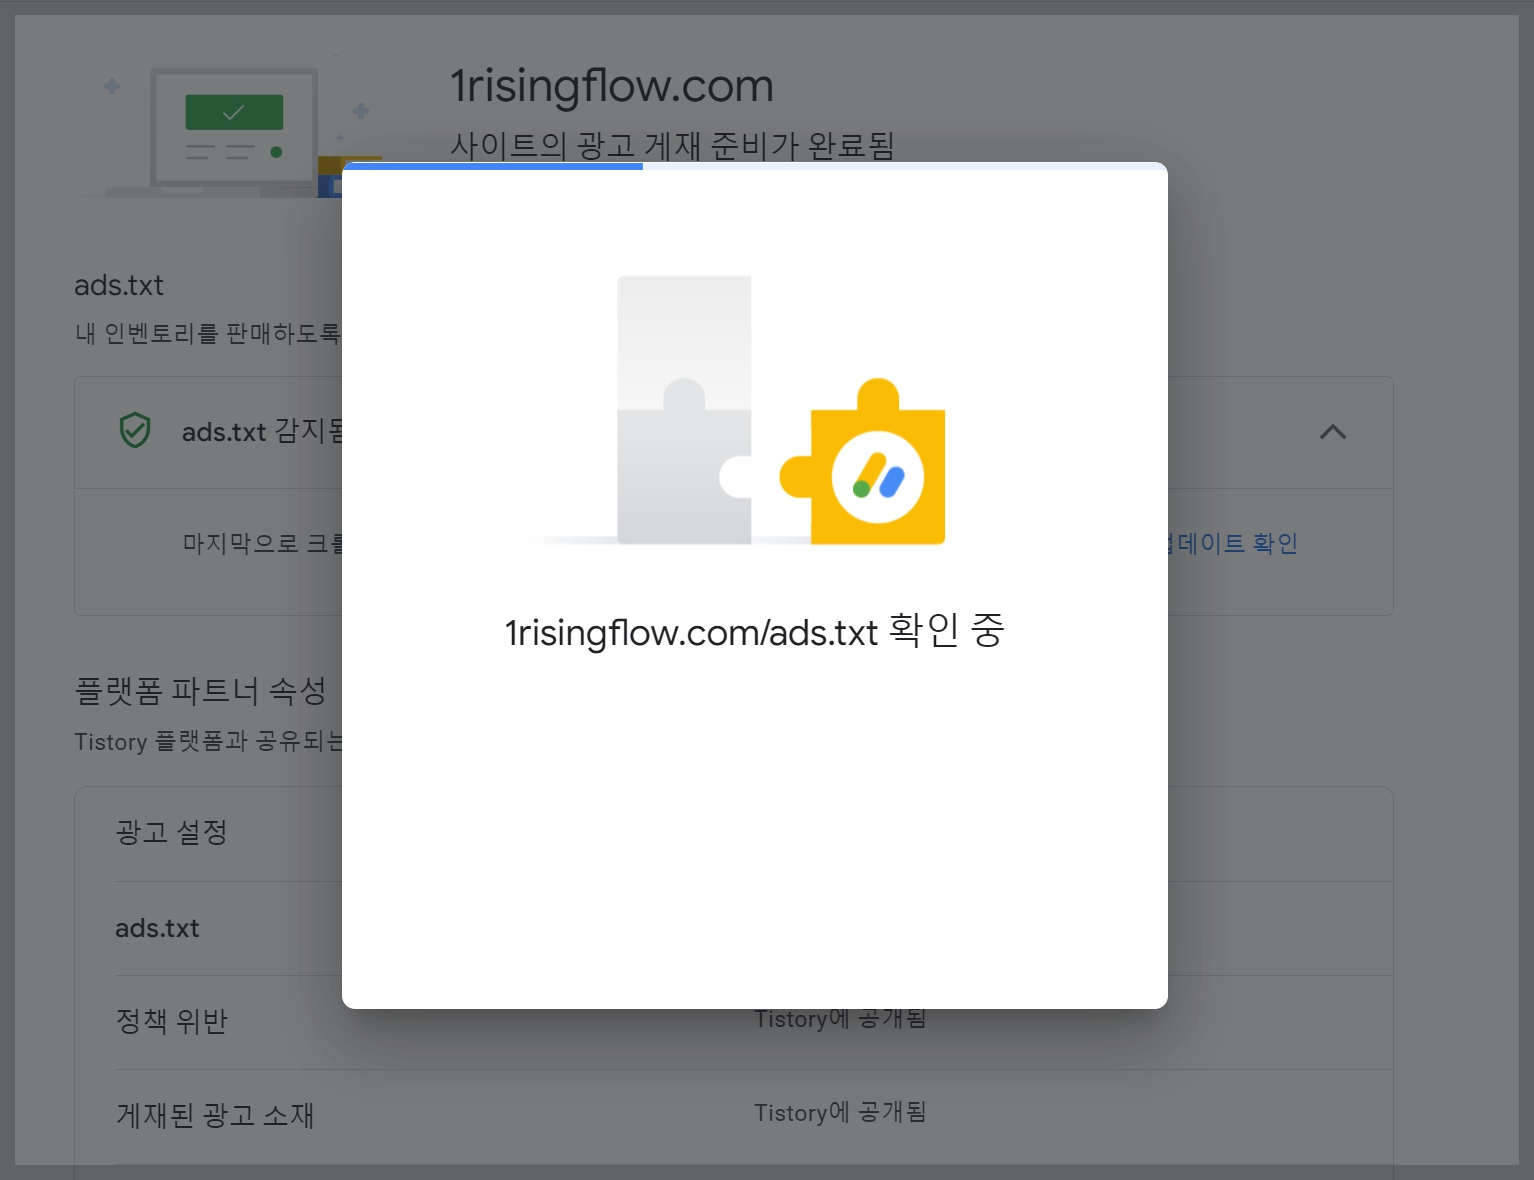Screen dimensions: 1534x1180
Task: Click the ads.txt section heading
Action: (119, 285)
